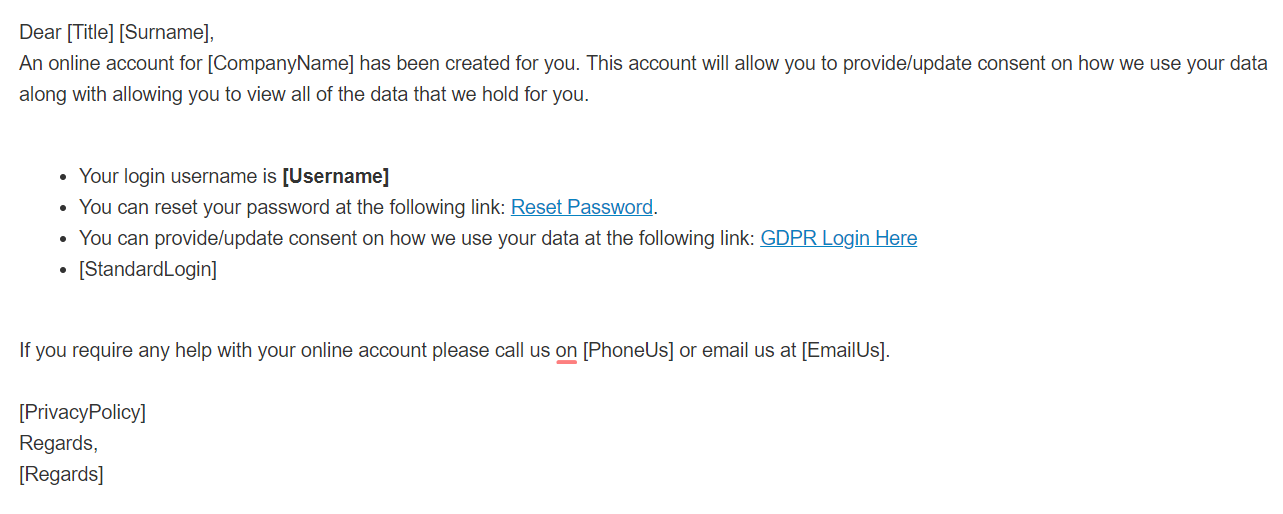Click the "Regards," closing line
This screenshot has height=514, width=1283.
tap(58, 443)
